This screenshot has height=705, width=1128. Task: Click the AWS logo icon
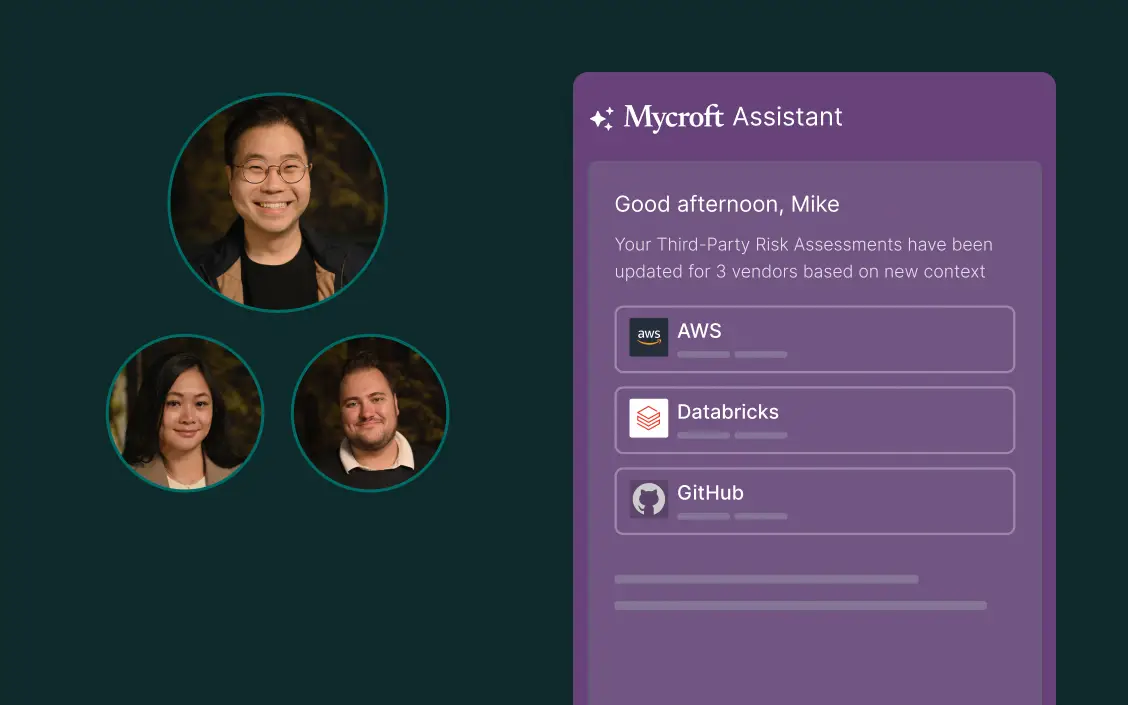click(x=648, y=337)
